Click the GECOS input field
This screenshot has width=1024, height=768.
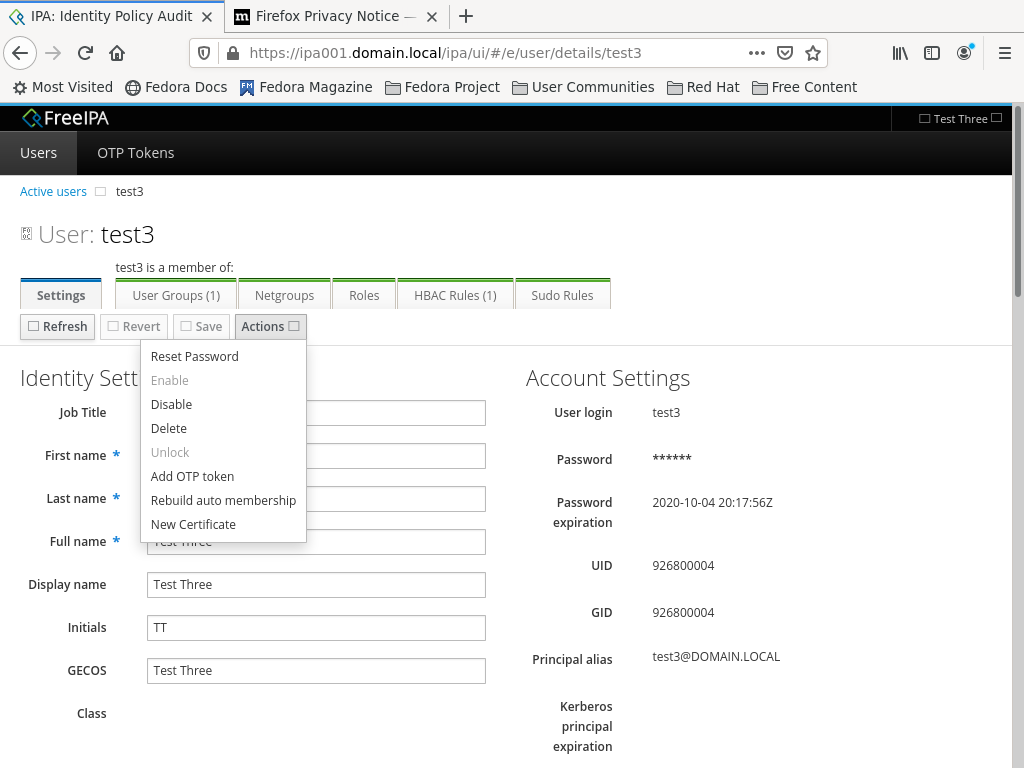[316, 671]
